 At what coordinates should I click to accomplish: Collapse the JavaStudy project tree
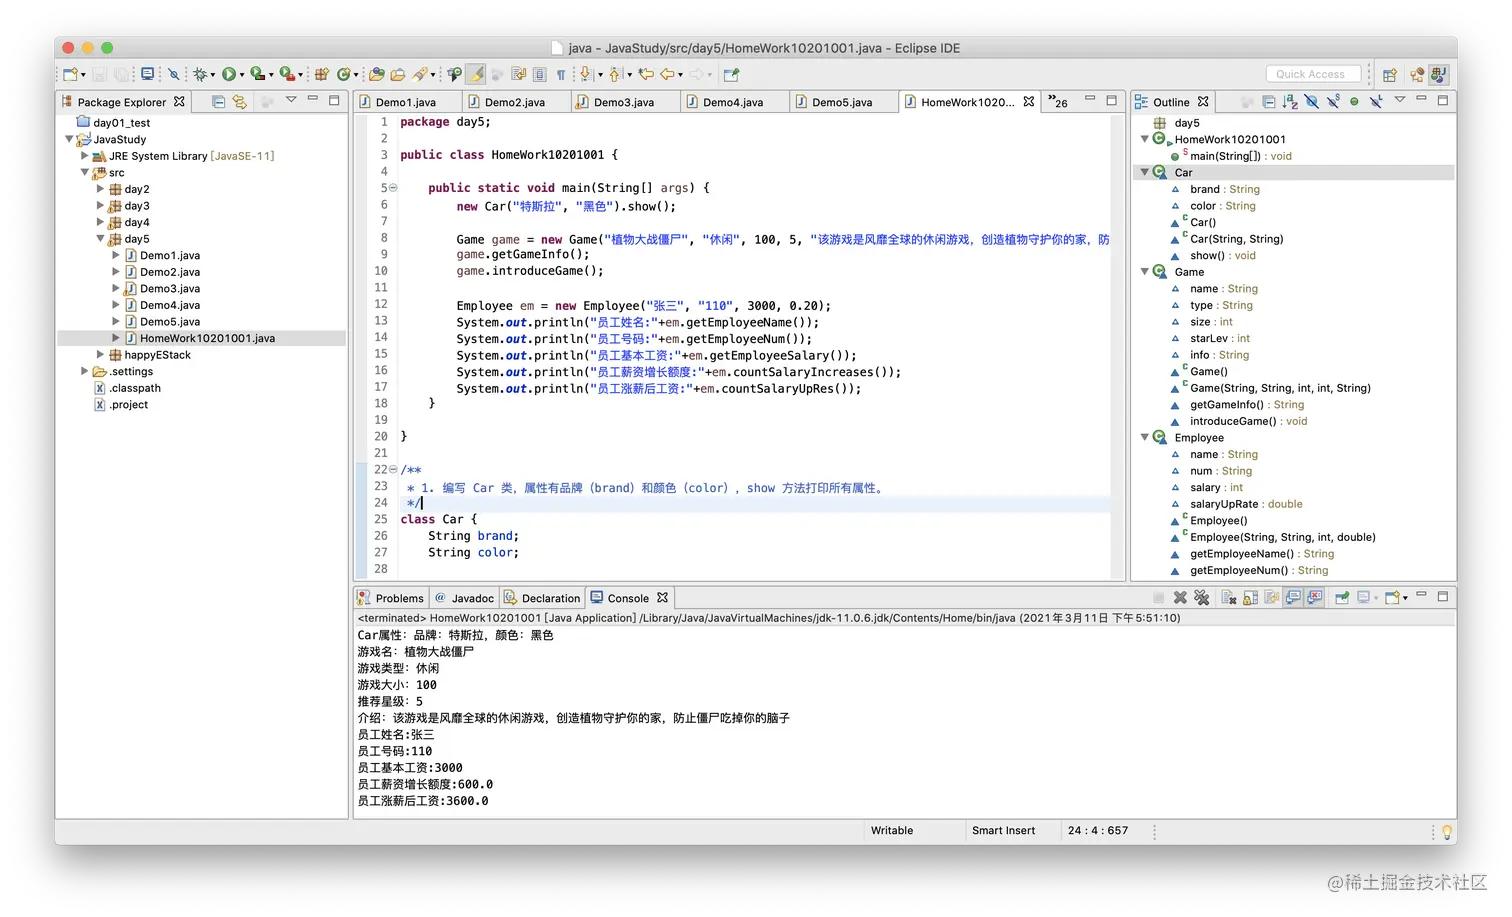click(69, 139)
